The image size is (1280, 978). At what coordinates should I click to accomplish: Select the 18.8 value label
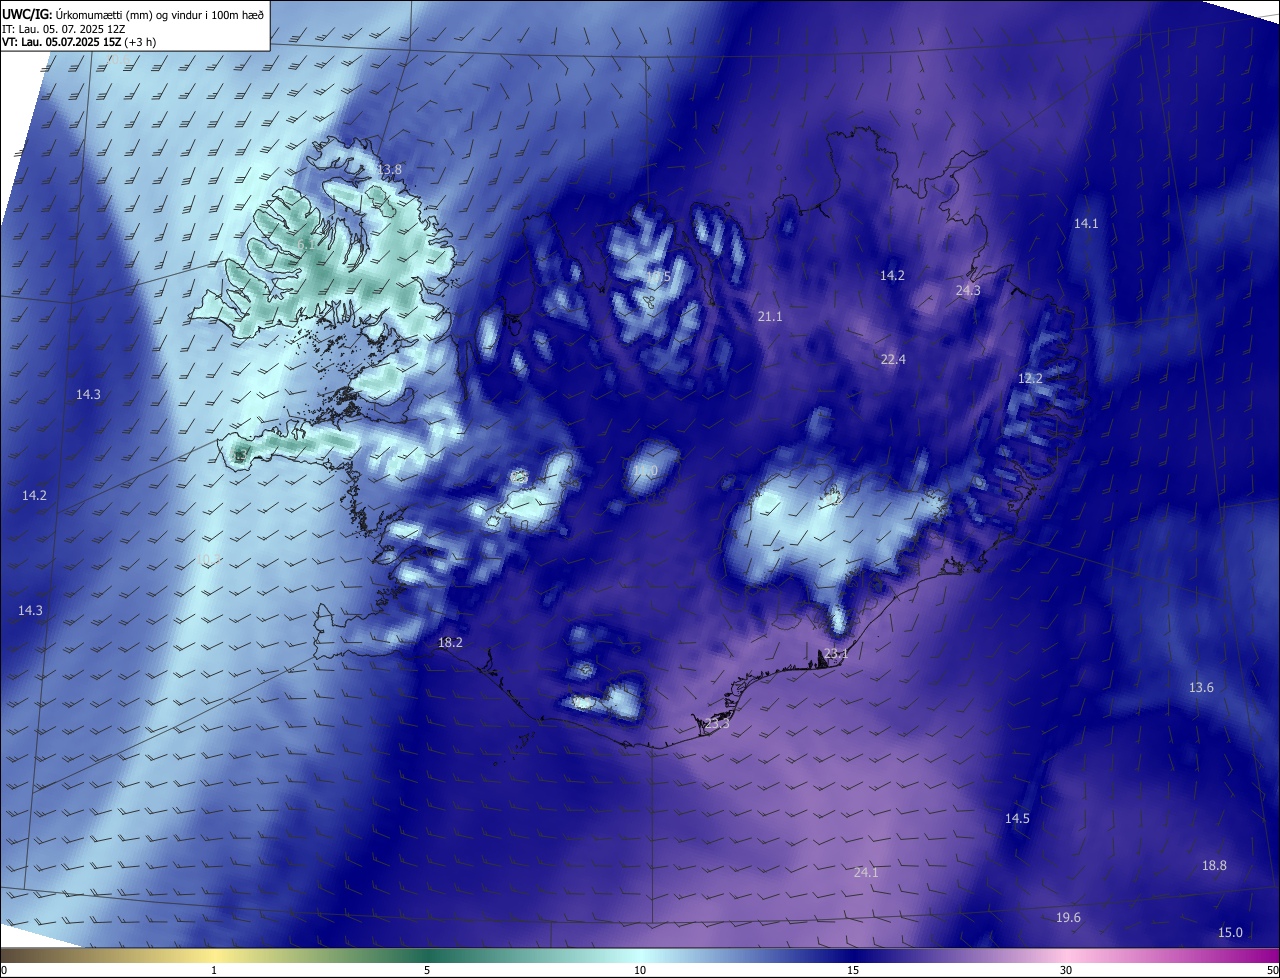[x=1214, y=866]
